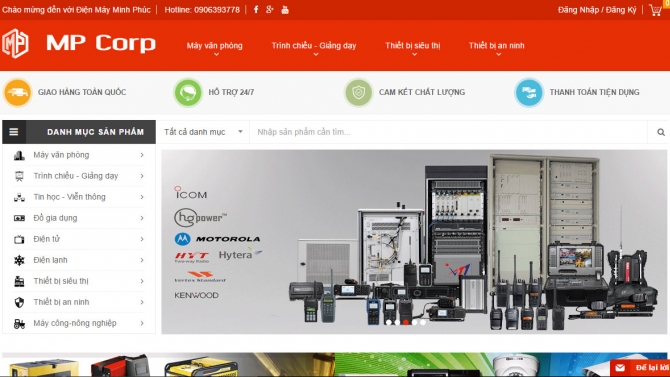Screen dimensions: 670x377
Task: Expand the sidebar Trình chiếu - Giảng dạy chevron
Action: 142,176
